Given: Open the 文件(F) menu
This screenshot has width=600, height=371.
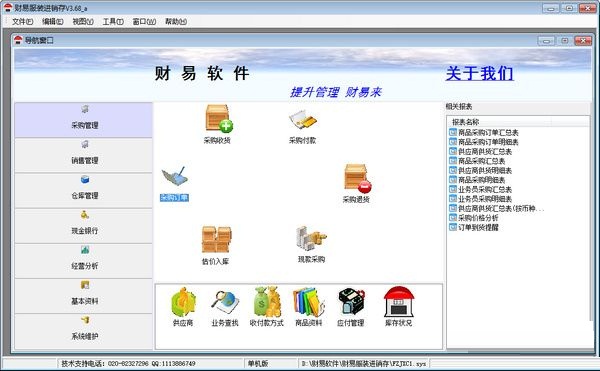Looking at the screenshot, I should pos(23,21).
